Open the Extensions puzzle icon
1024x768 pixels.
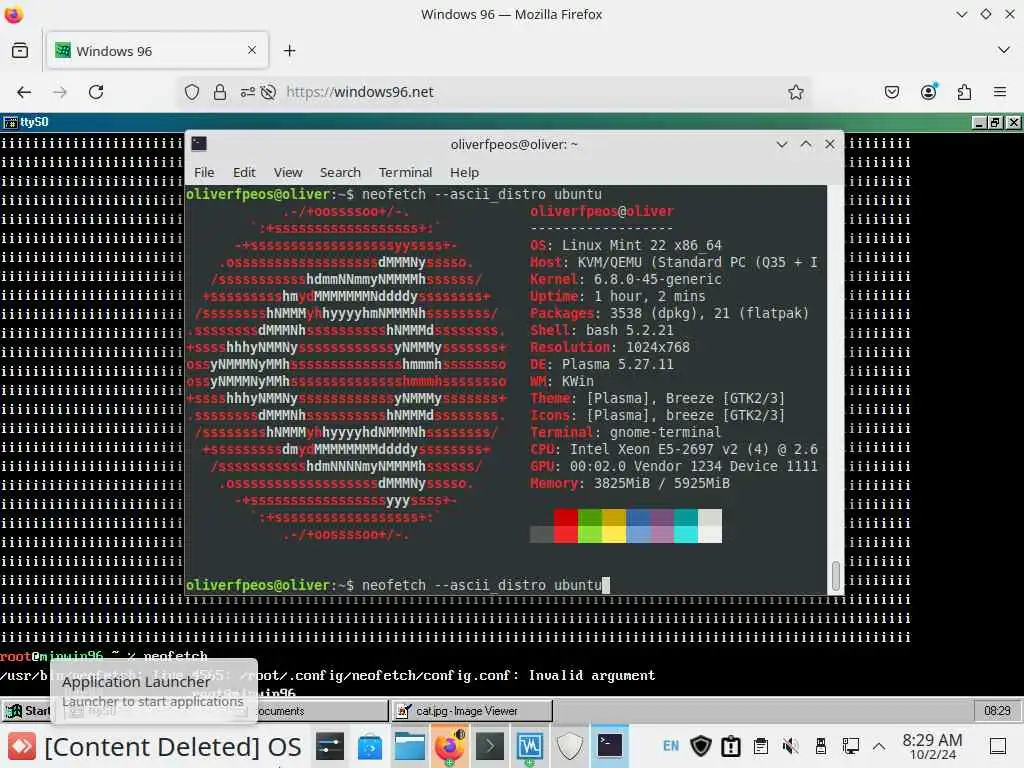(x=965, y=92)
